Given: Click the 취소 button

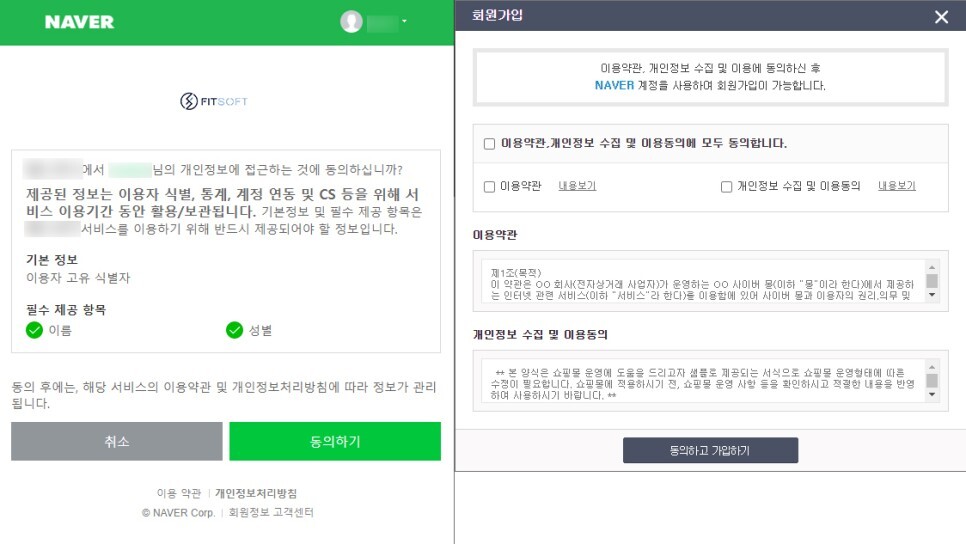Looking at the screenshot, I should click(116, 441).
